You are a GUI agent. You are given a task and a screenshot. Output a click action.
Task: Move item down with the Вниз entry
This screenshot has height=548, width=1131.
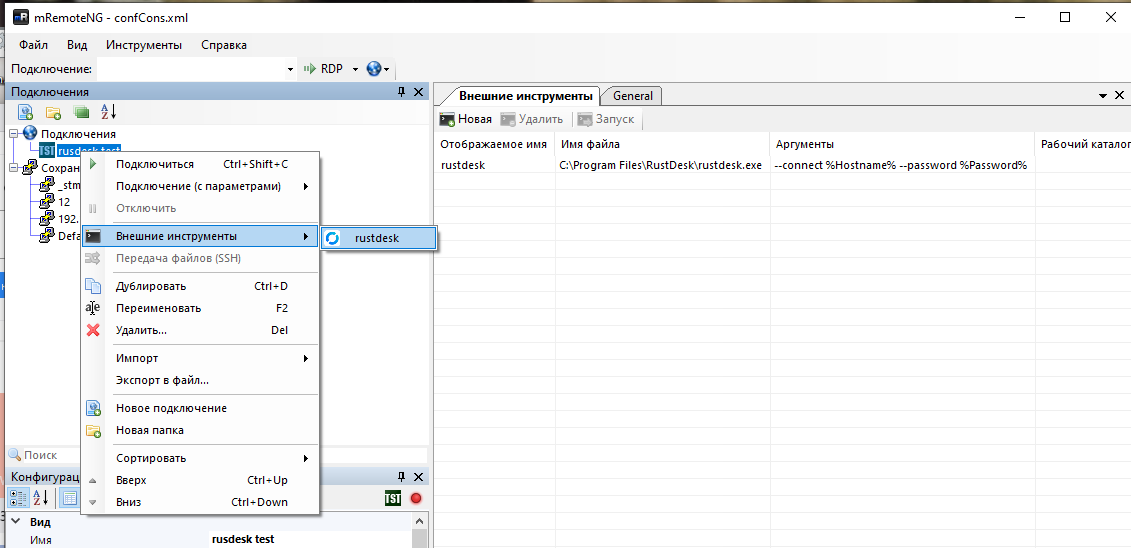click(200, 502)
